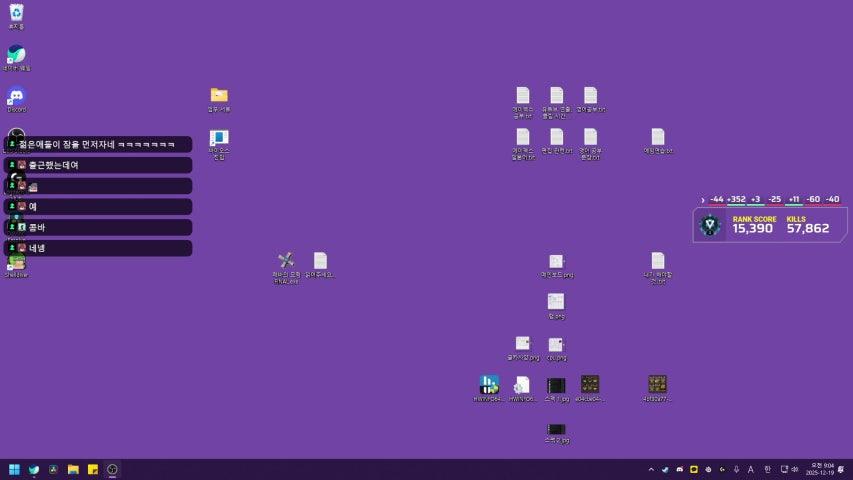Open the ShellShock desktop shortcut
Screen dimensions: 853x480
[x=16, y=263]
